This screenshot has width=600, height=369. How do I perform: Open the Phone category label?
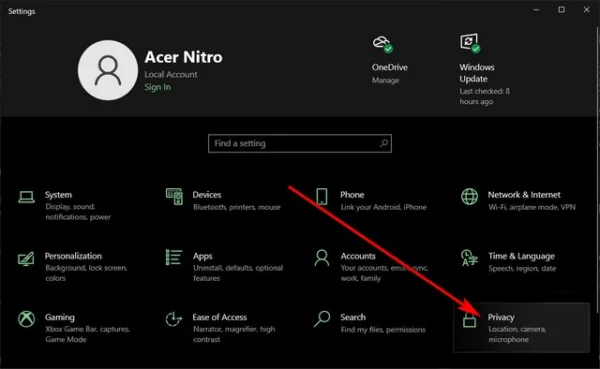point(352,195)
